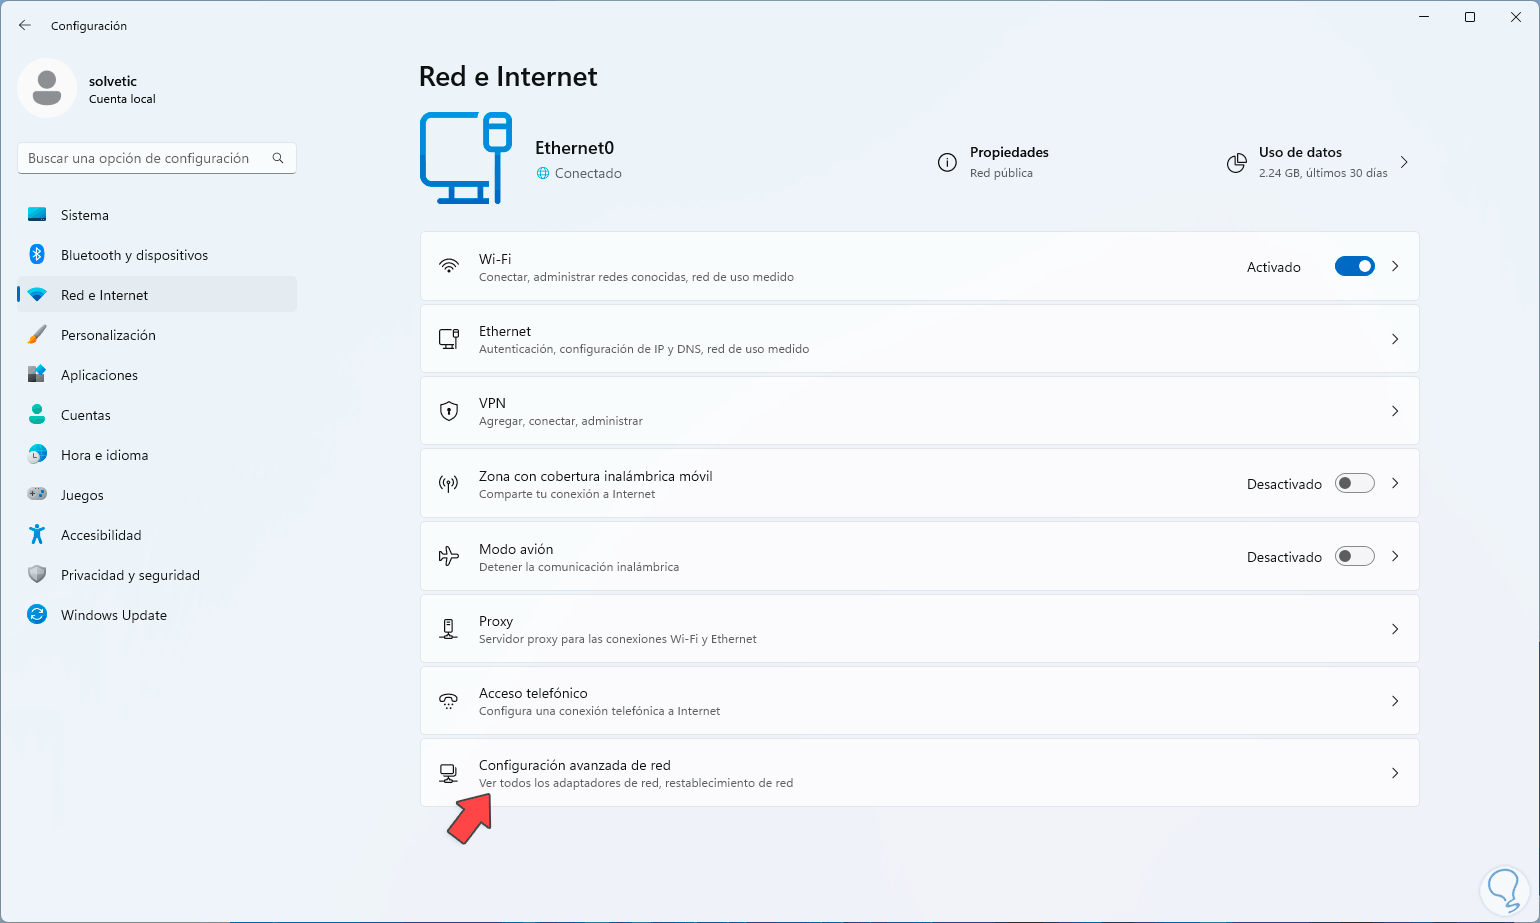Click the Aplicaciones icon in sidebar
Viewport: 1540px width, 923px height.
37,375
